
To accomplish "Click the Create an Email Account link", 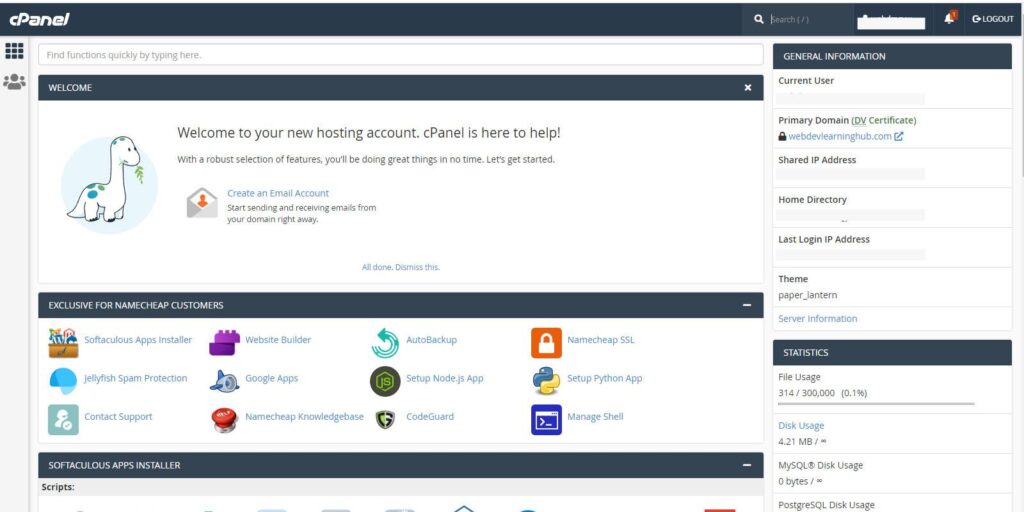I will click(278, 193).
